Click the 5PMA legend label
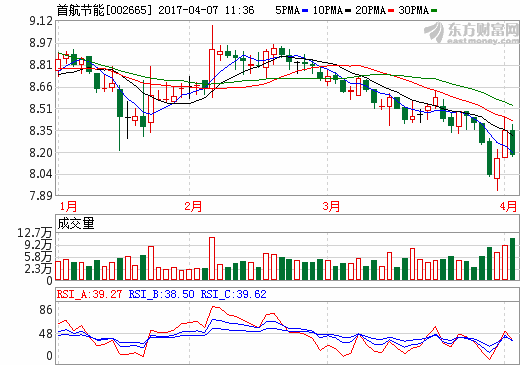Screen dimensions: 520x365 287,11
